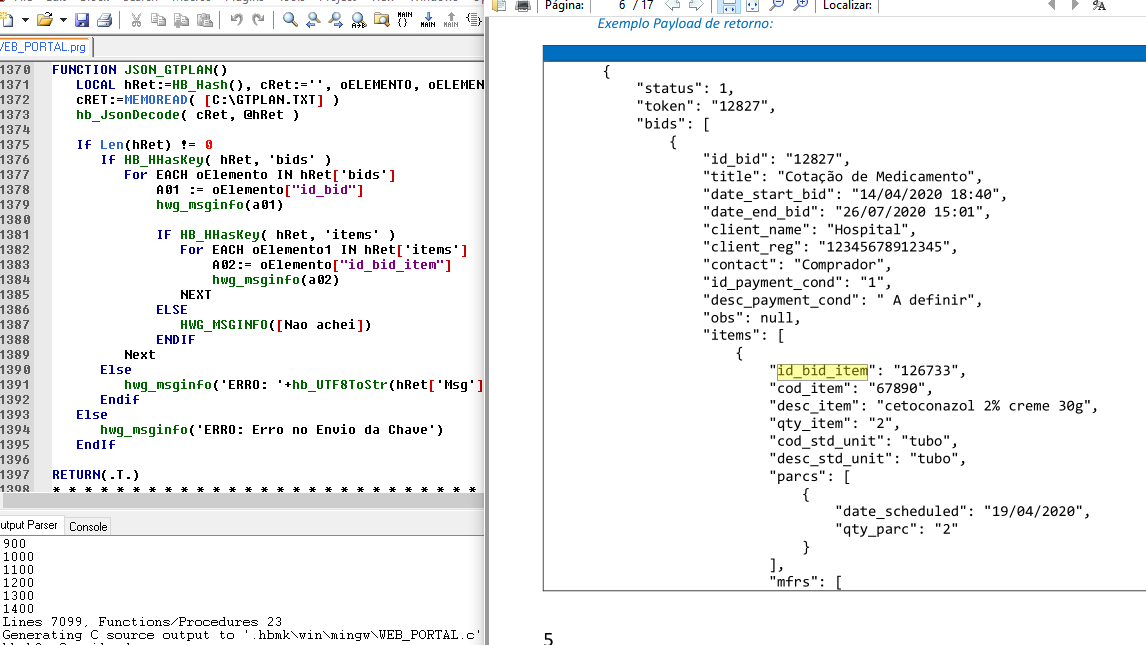This screenshot has height=645, width=1146.
Task: Open the Find magnifier tool
Action: tap(290, 20)
